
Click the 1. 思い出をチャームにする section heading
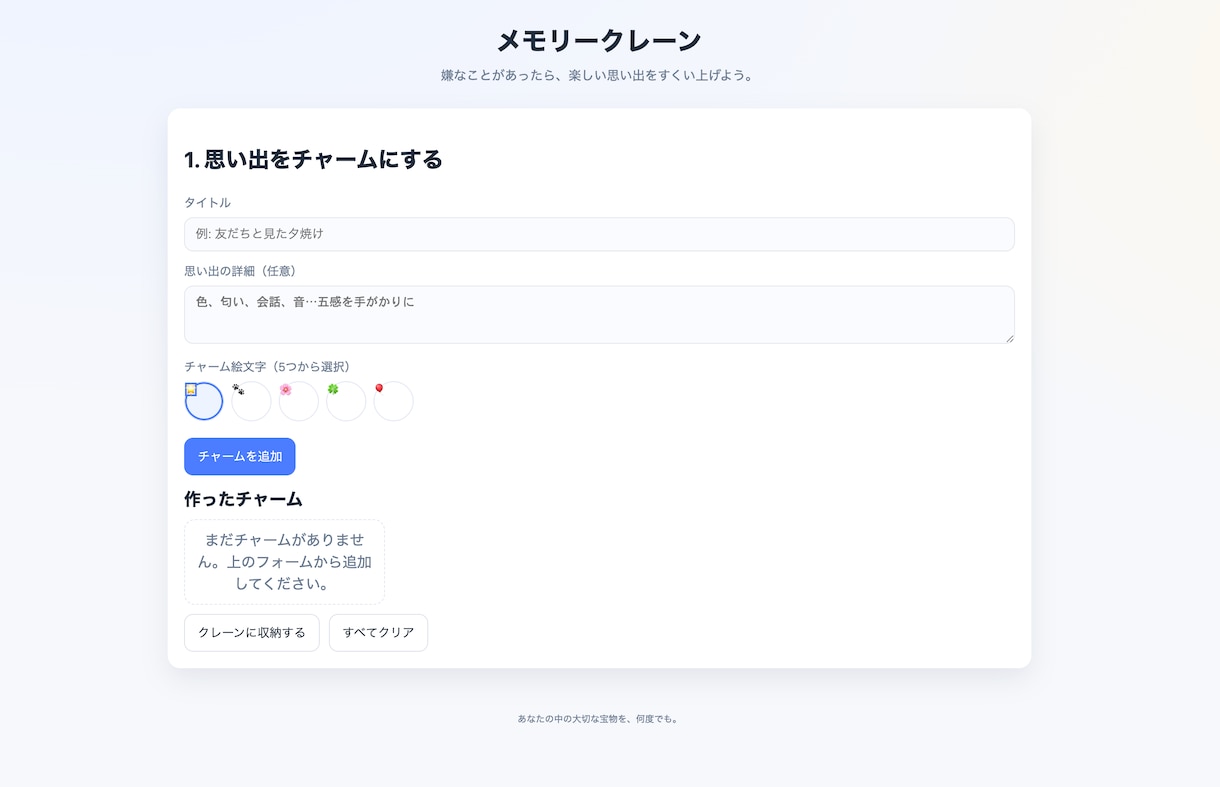coord(313,159)
